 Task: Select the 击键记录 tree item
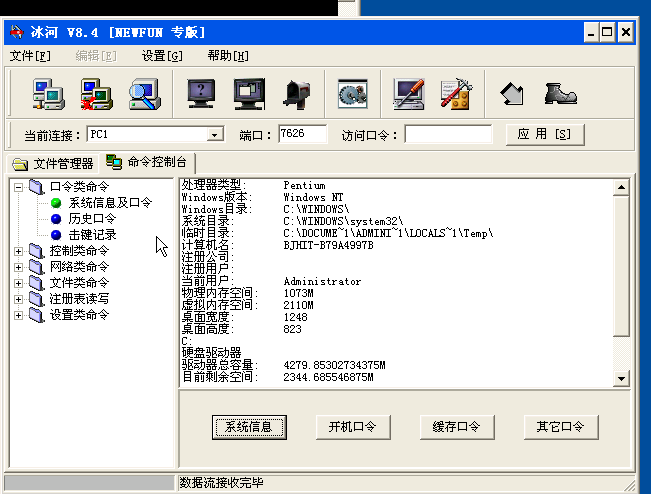92,235
